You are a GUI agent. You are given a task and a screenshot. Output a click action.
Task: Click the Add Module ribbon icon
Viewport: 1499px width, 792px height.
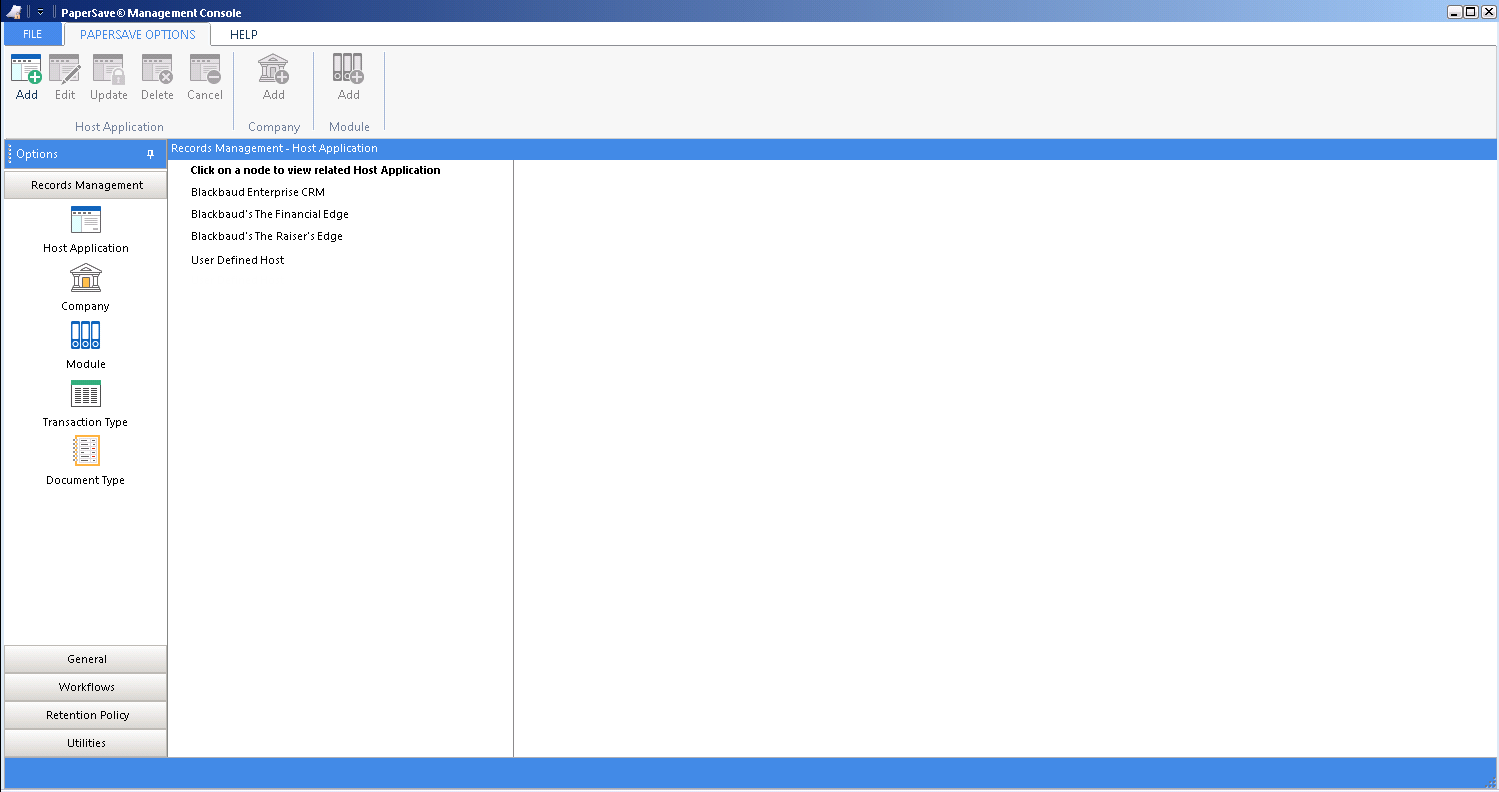click(348, 70)
